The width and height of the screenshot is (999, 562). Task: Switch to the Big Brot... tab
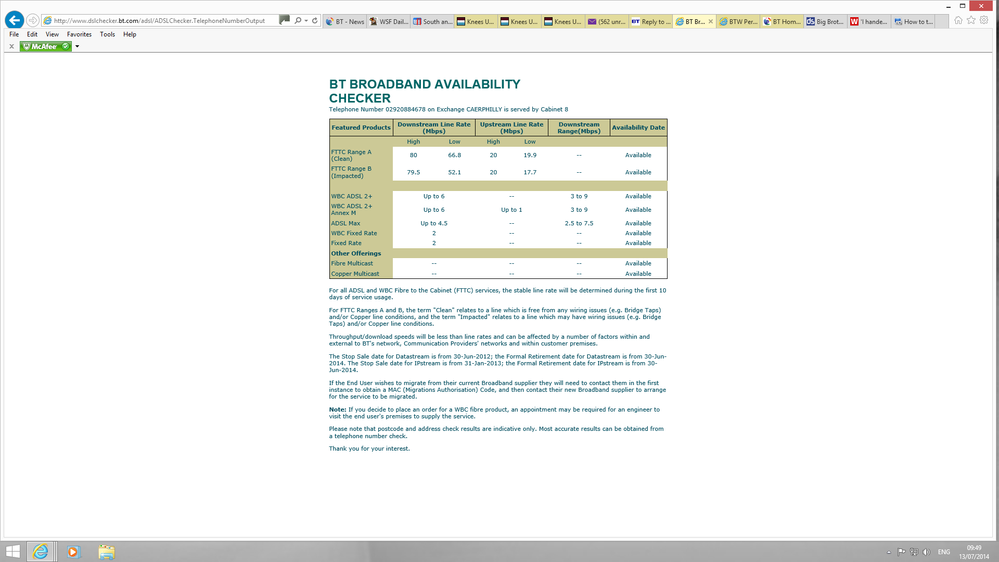[x=825, y=22]
